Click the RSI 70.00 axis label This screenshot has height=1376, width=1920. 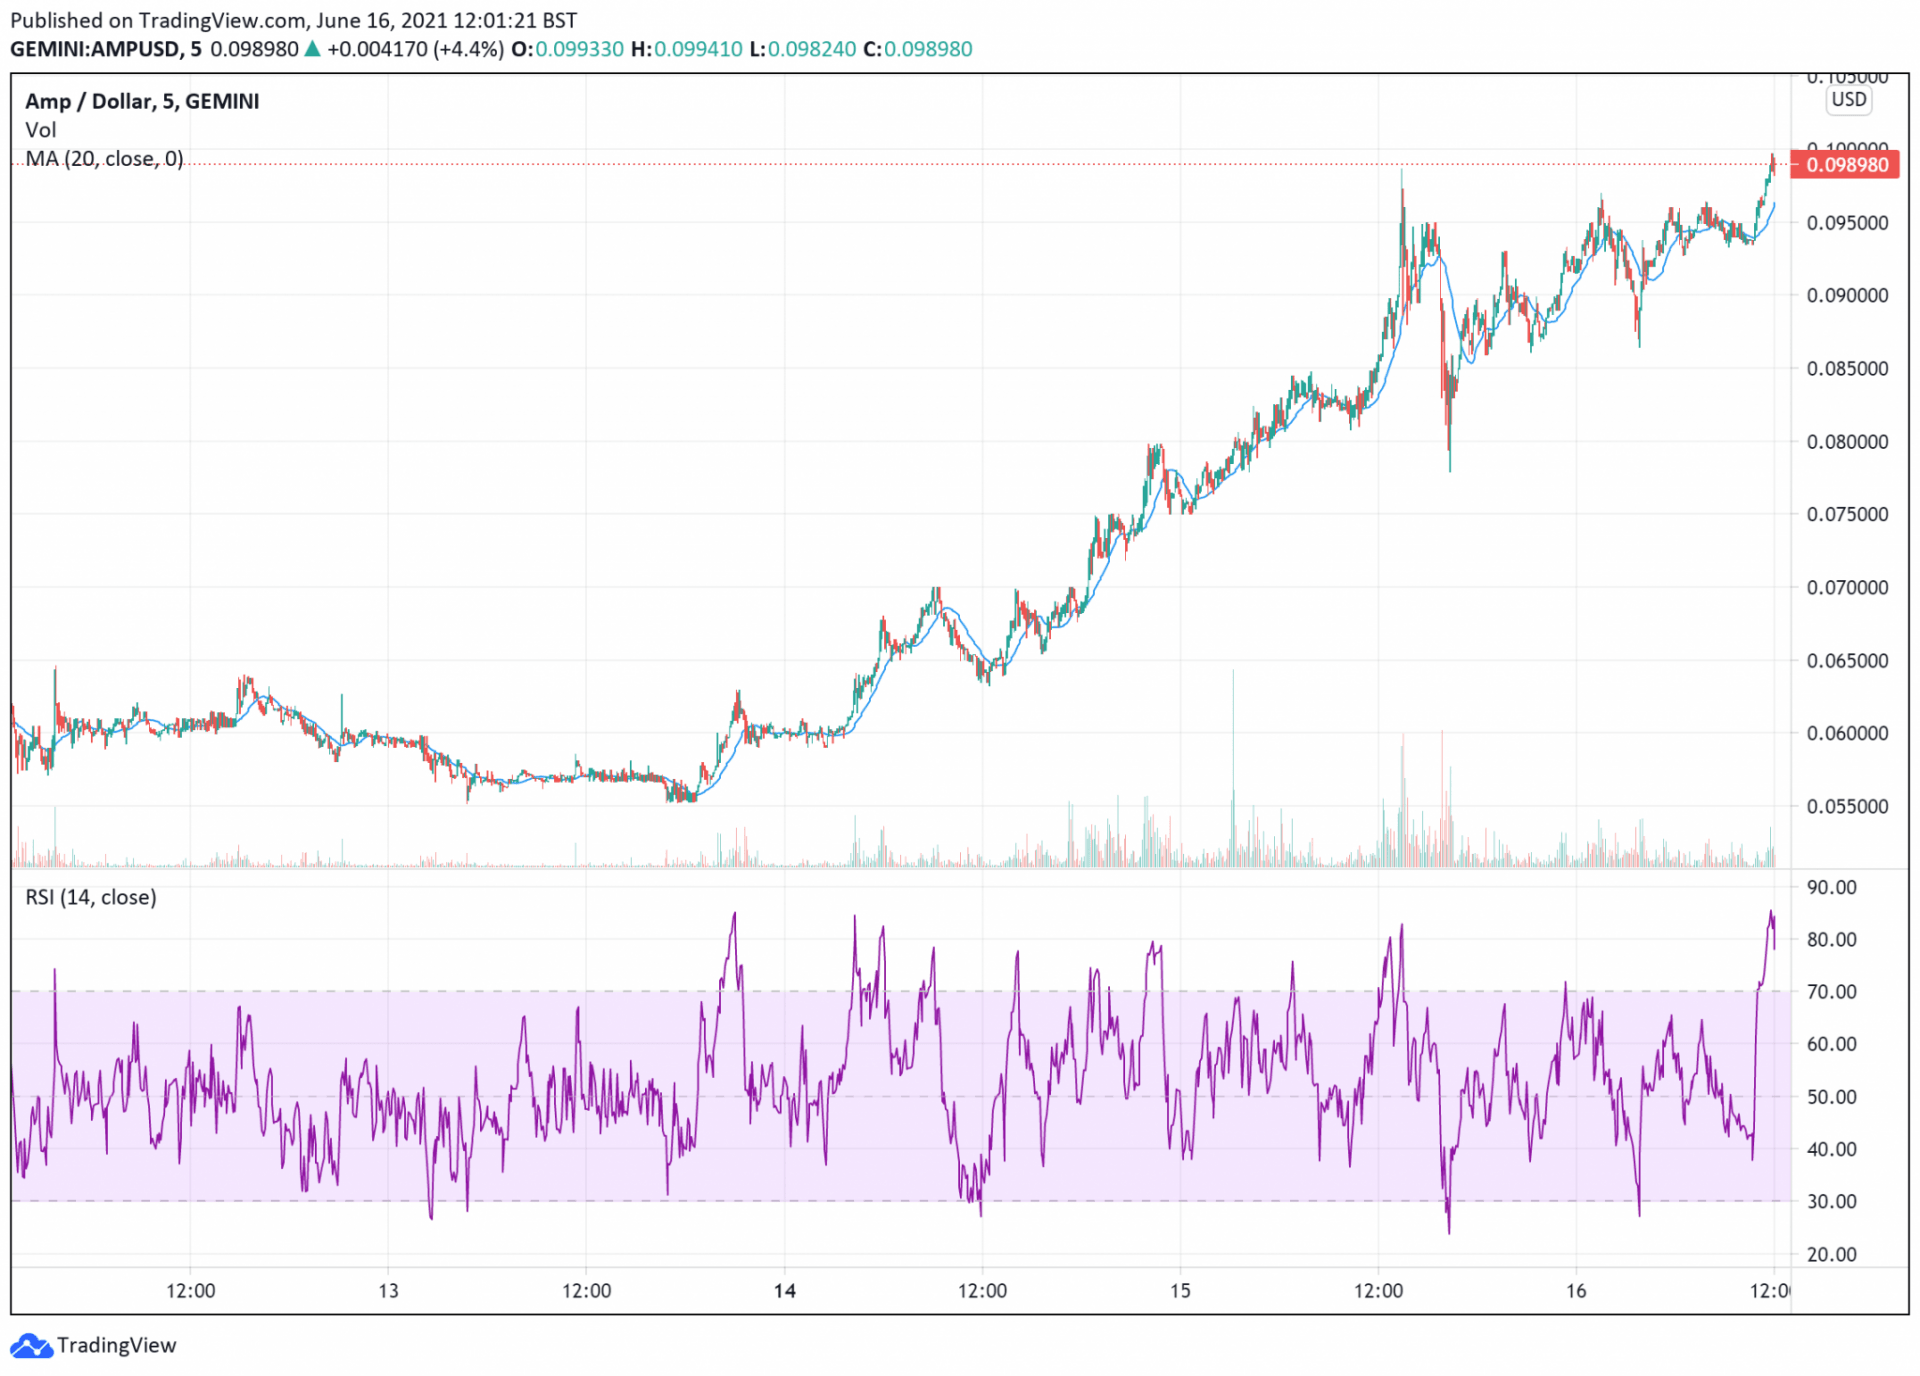(x=1831, y=992)
